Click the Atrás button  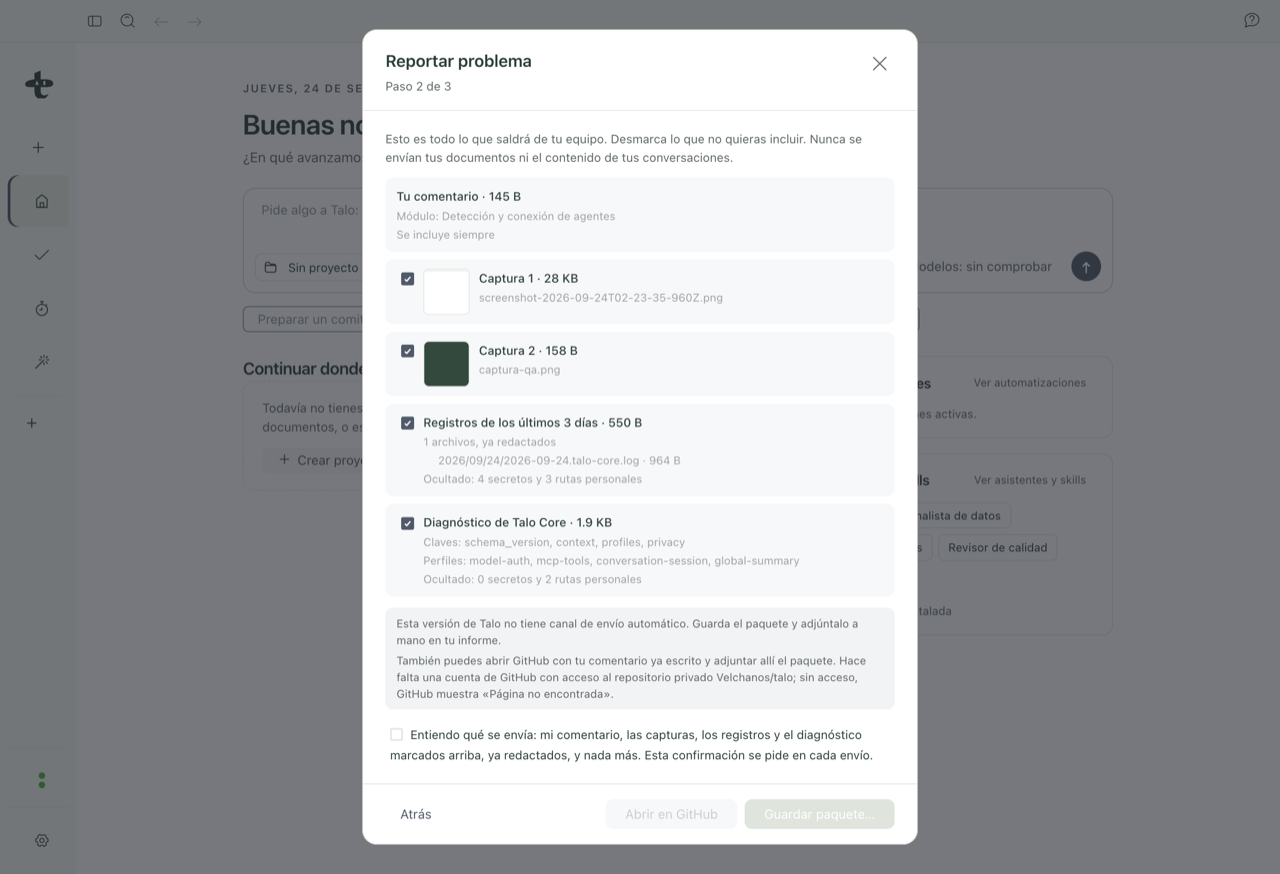[416, 814]
